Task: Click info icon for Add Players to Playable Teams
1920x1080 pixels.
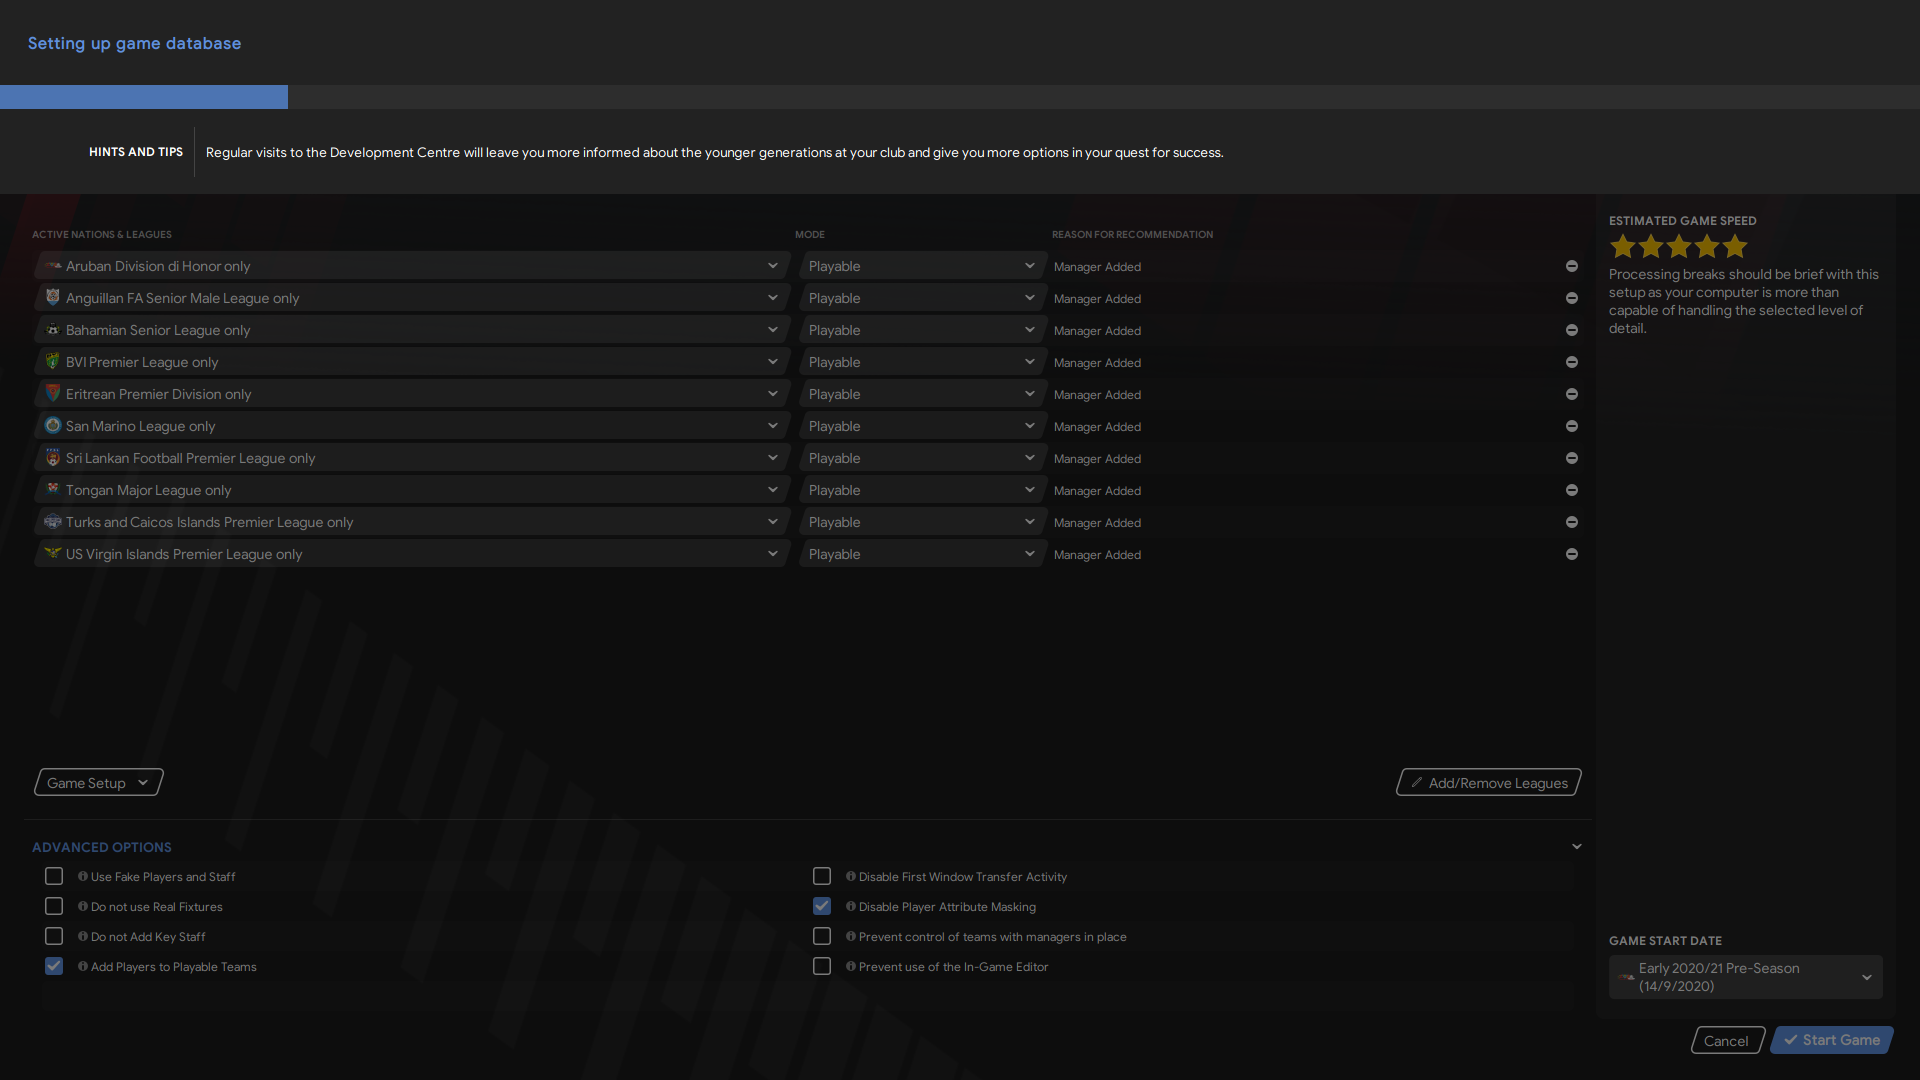Action: point(83,966)
